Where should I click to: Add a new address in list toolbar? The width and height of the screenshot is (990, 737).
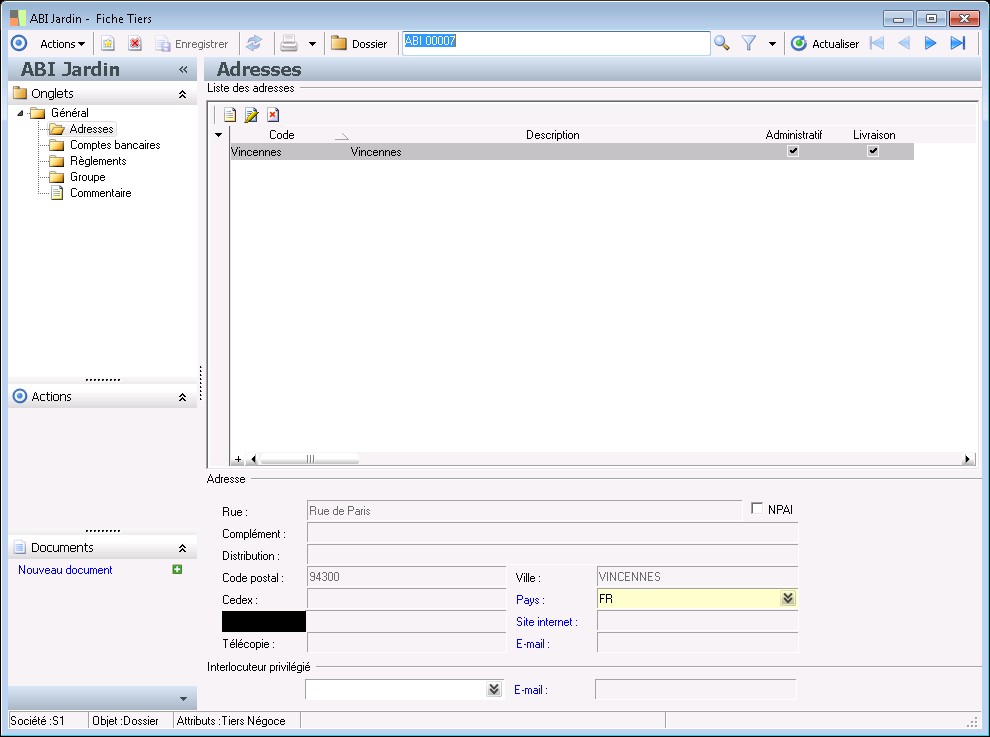[x=229, y=115]
